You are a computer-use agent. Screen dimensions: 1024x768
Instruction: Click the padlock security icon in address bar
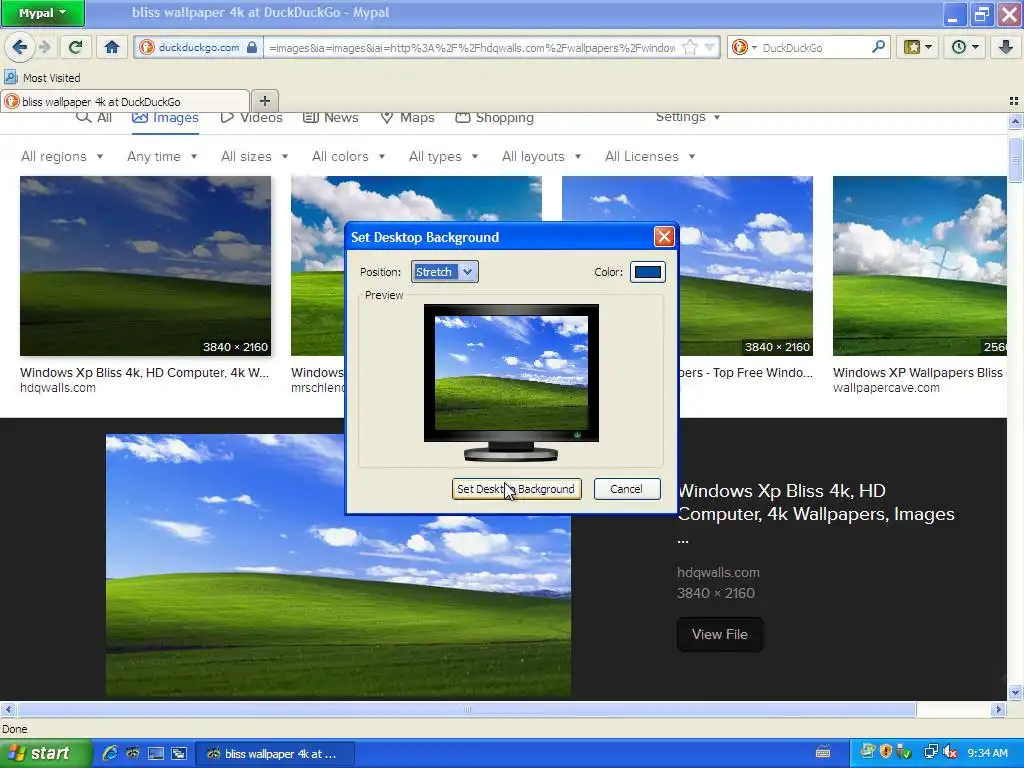coord(251,47)
